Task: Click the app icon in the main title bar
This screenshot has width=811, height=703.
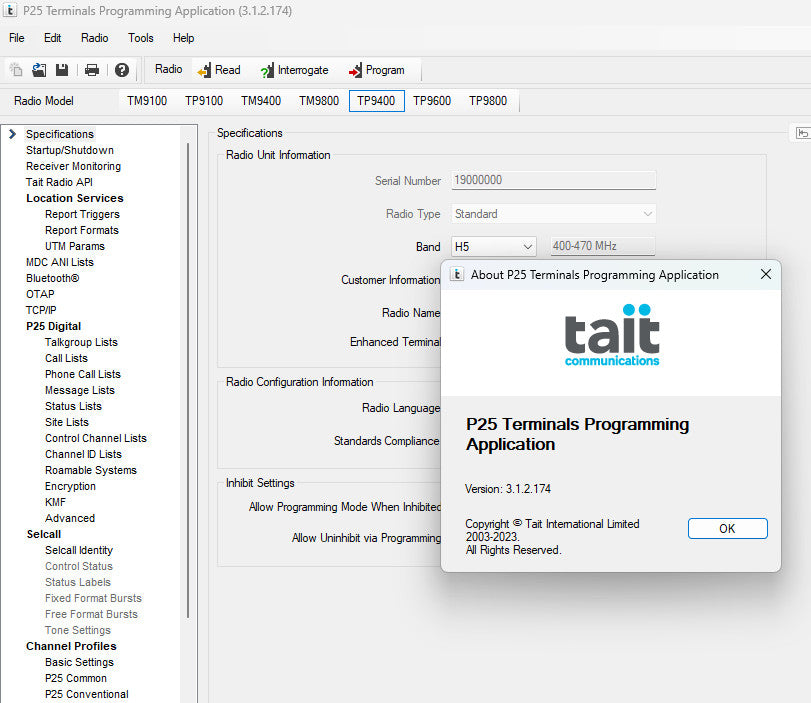Action: [x=10, y=10]
